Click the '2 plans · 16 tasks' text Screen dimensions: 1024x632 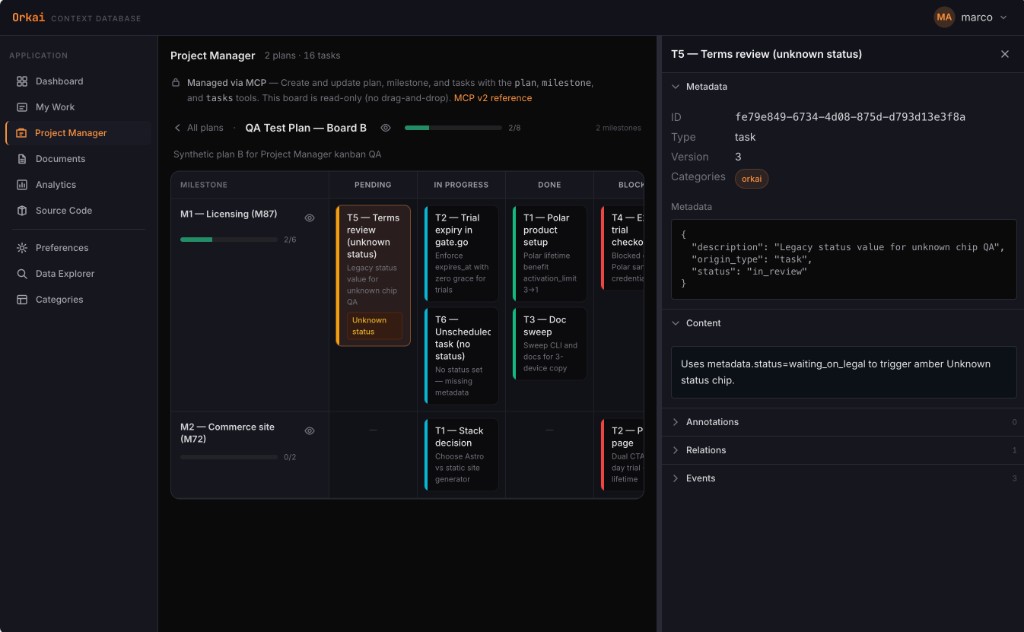(302, 55)
